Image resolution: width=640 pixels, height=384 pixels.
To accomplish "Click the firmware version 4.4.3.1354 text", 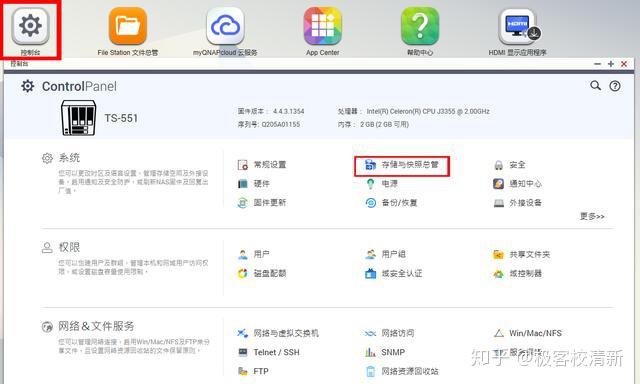I will pyautogui.click(x=289, y=111).
